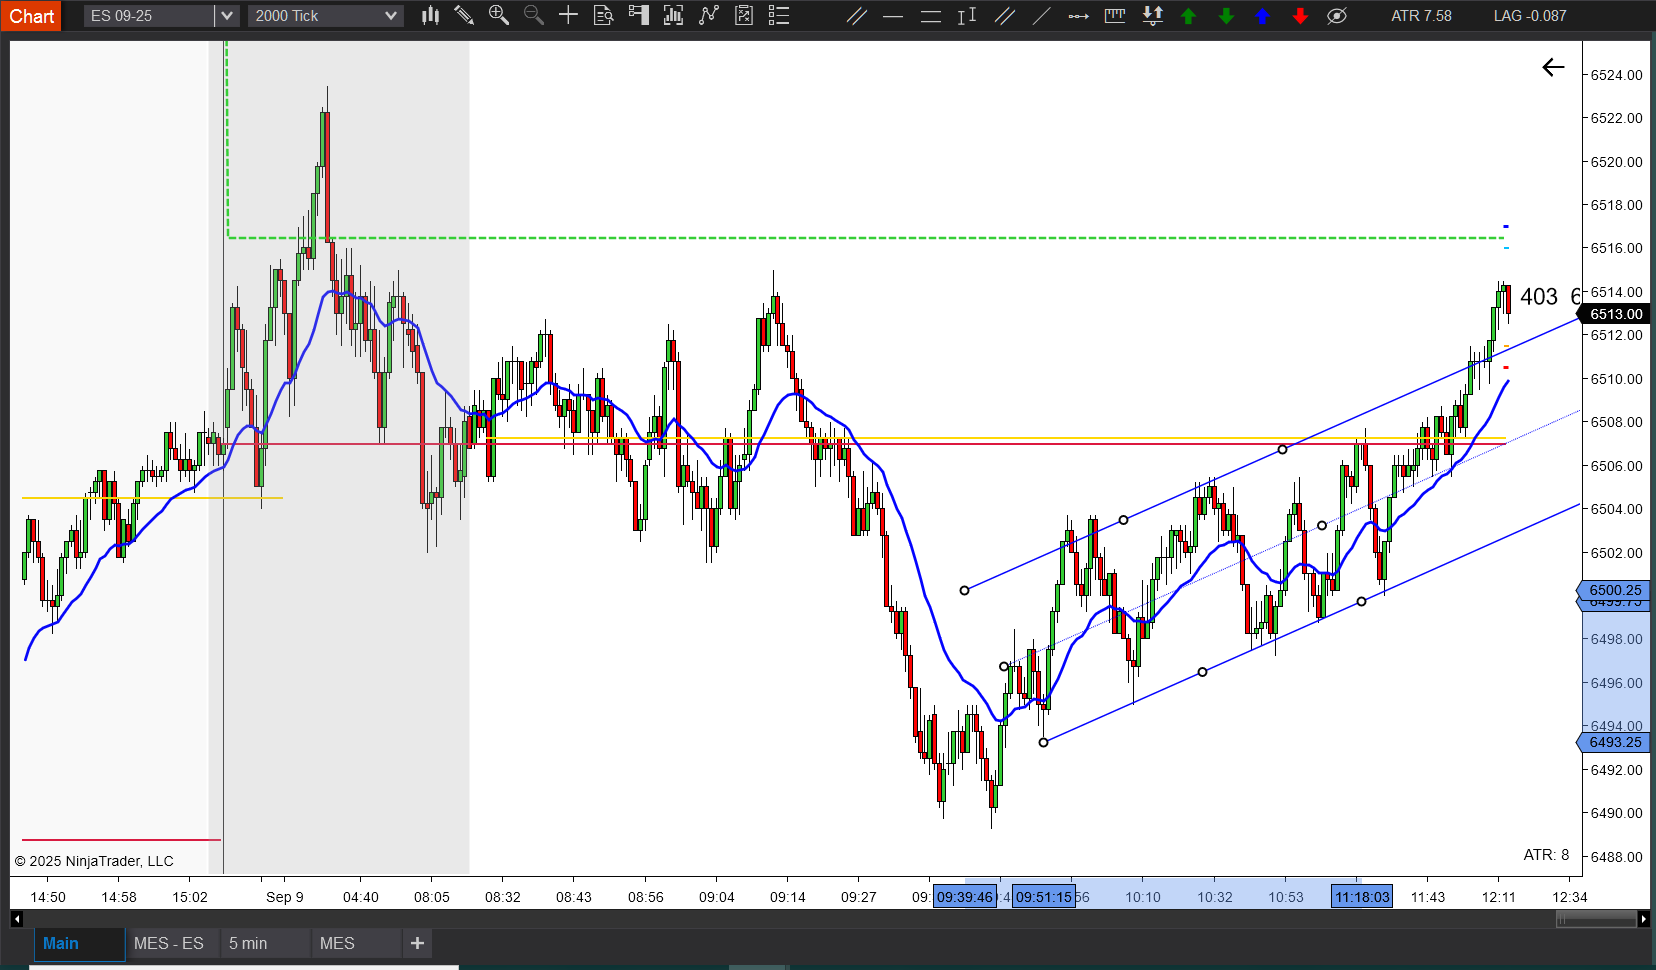
Task: Add a new chart tab
Action: 417,943
